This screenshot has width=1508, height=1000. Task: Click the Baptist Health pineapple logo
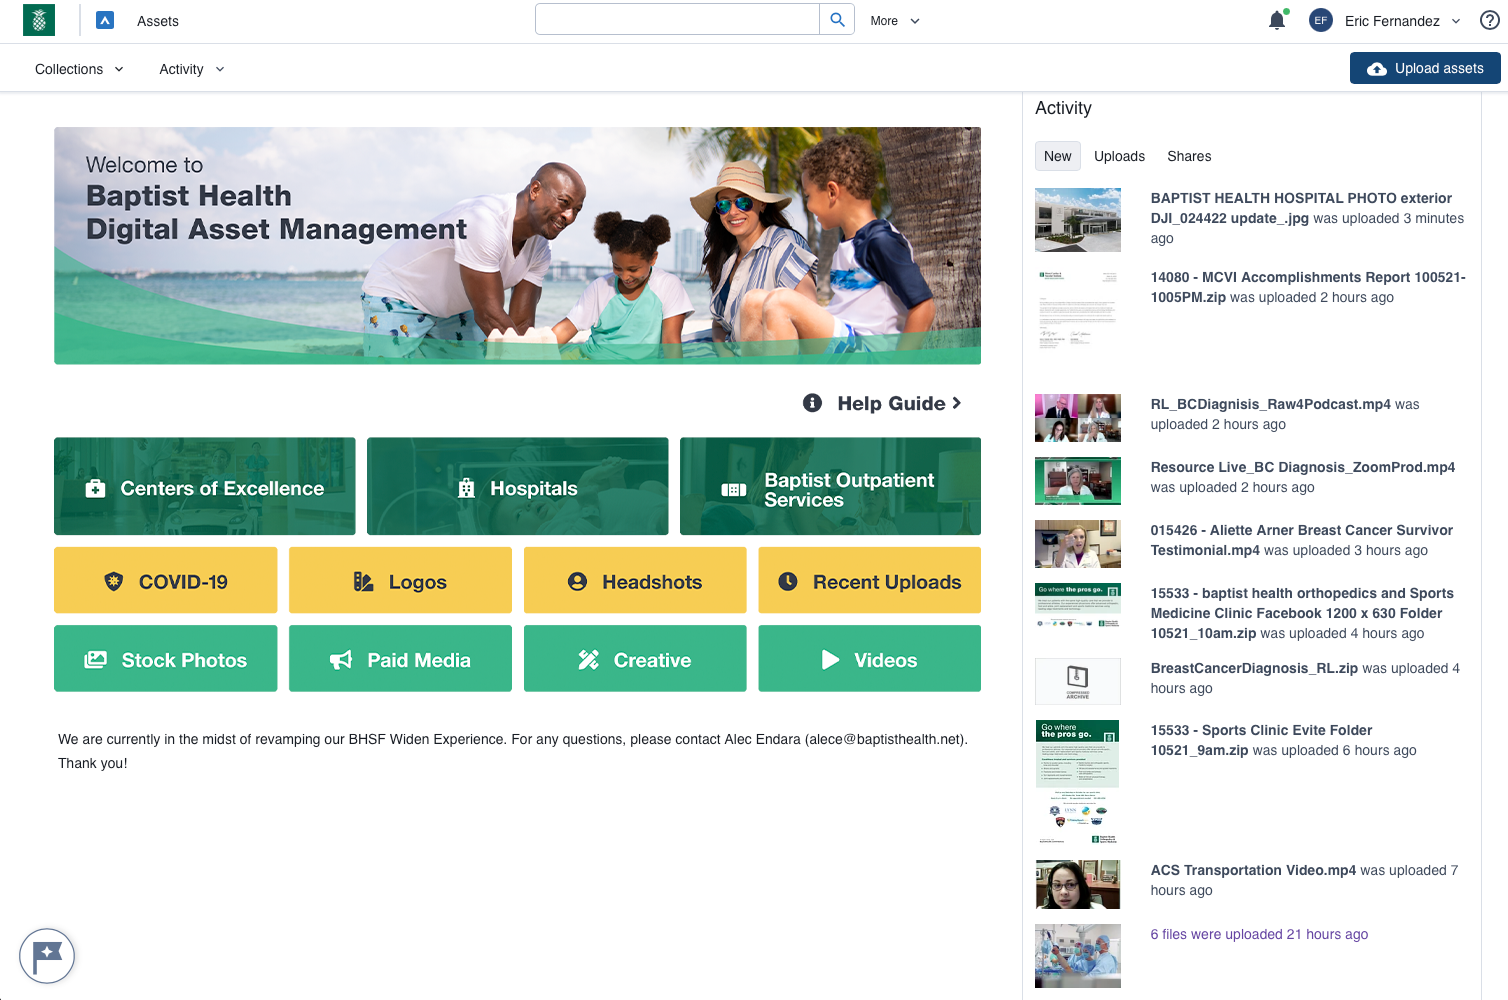pos(39,19)
